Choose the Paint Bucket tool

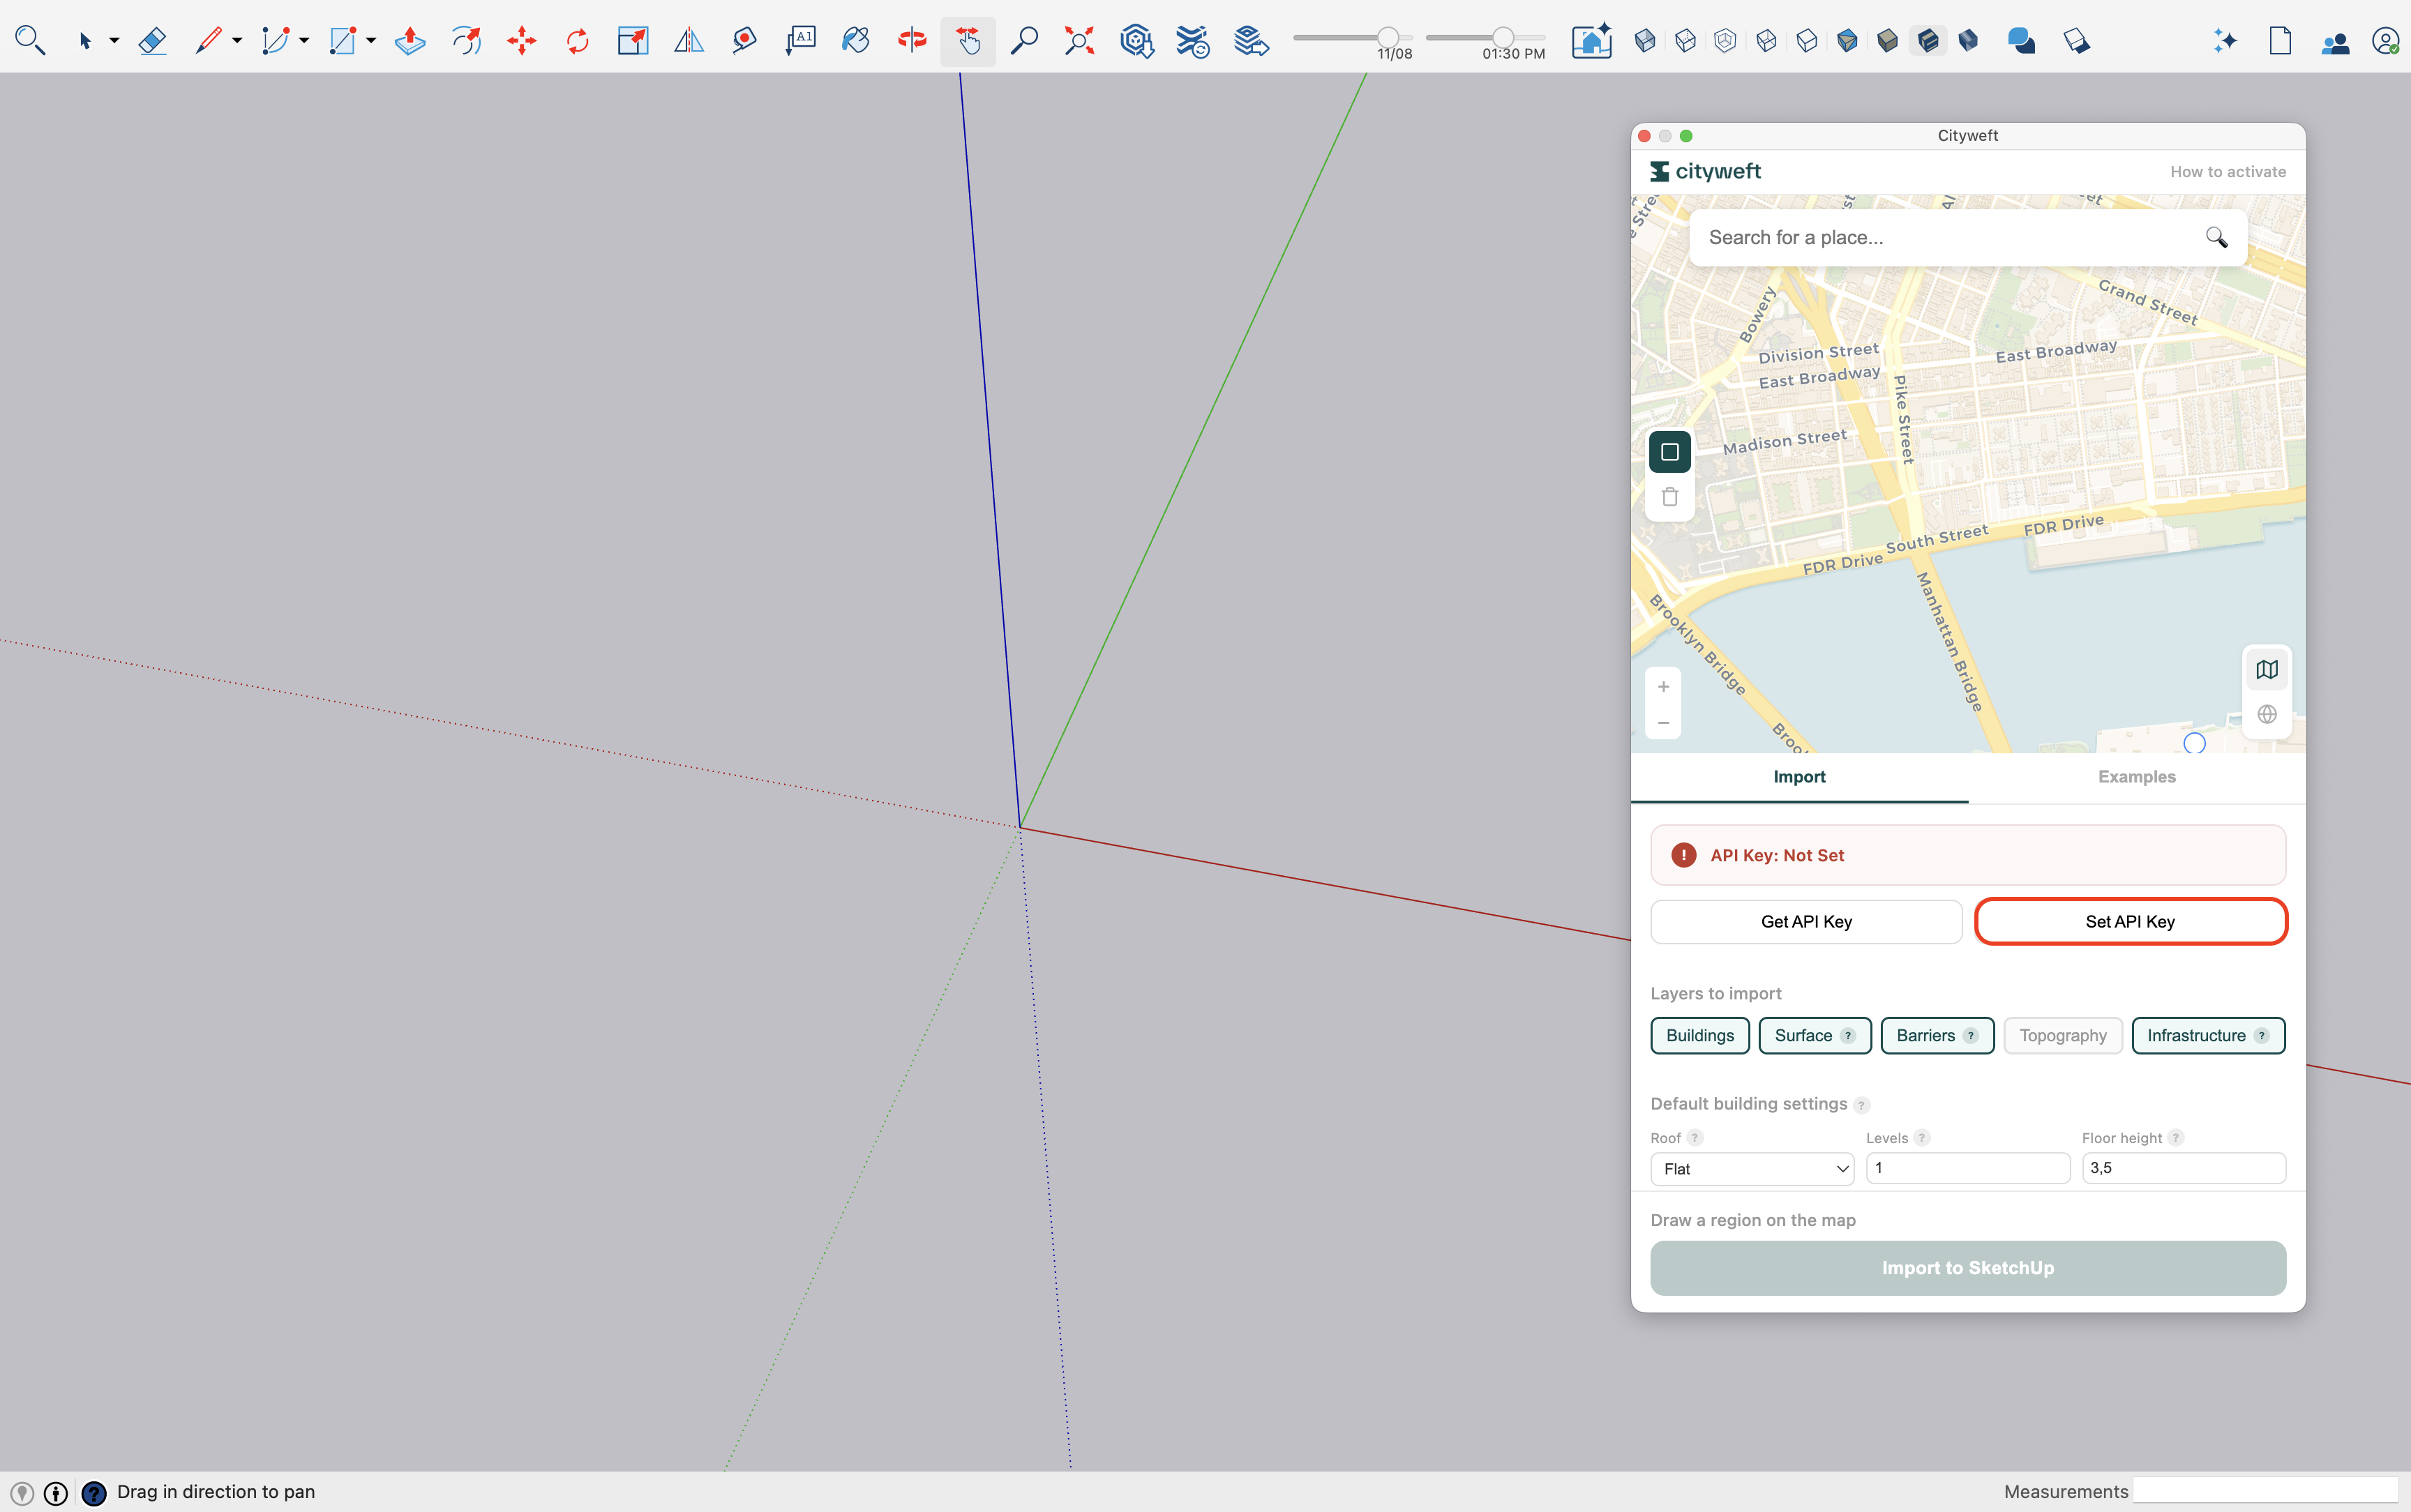pos(855,41)
